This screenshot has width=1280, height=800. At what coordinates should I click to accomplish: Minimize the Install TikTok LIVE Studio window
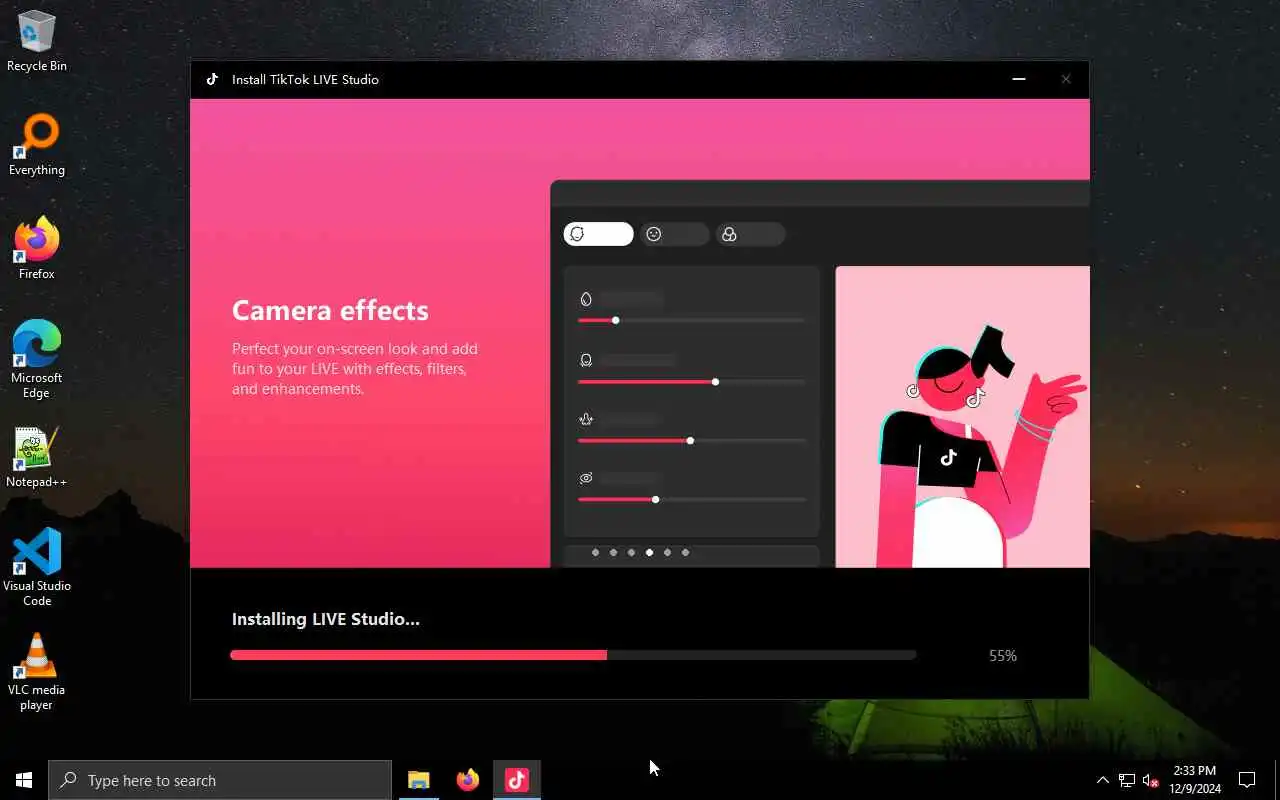click(1019, 79)
